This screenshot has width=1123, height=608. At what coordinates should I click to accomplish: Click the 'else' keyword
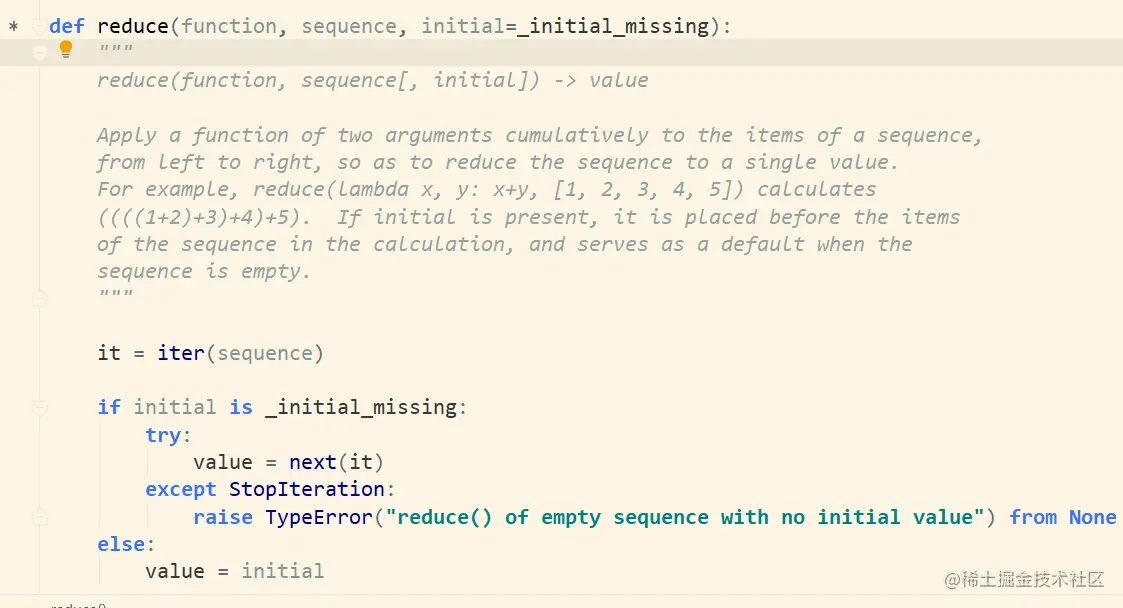121,544
